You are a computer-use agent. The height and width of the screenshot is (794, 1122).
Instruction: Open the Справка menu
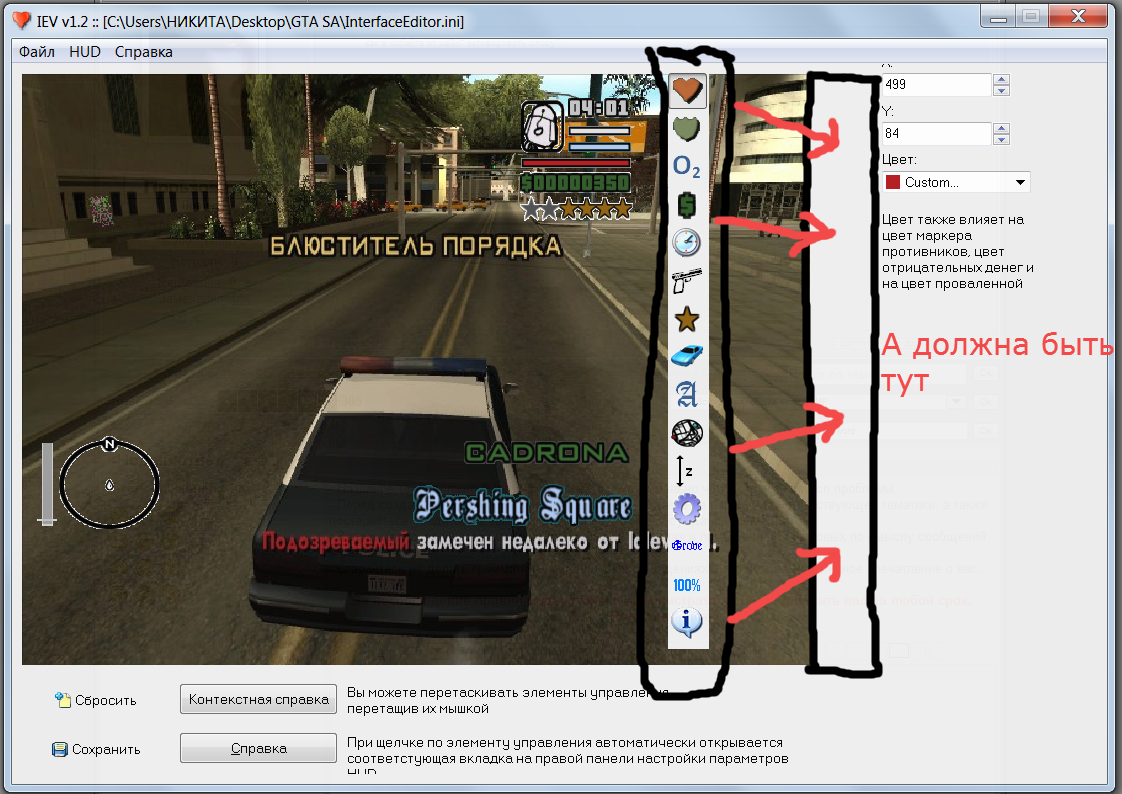coord(143,52)
